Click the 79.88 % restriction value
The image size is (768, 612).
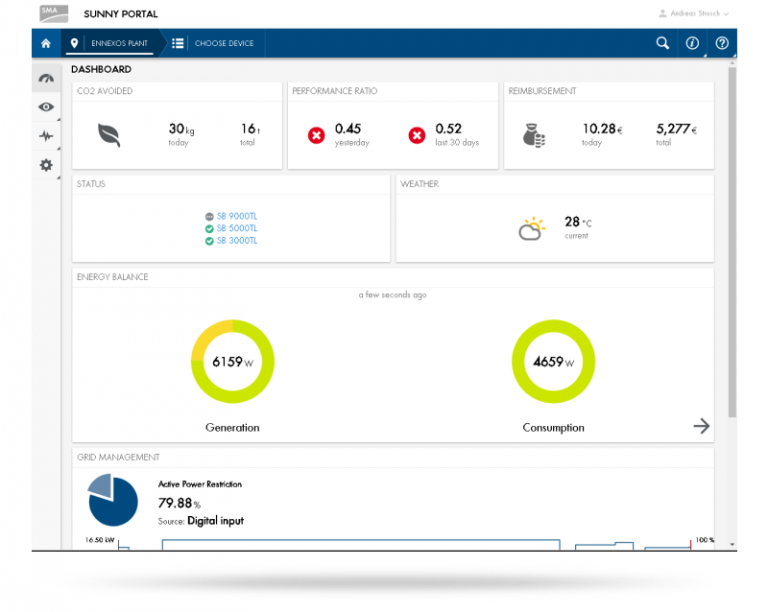179,503
